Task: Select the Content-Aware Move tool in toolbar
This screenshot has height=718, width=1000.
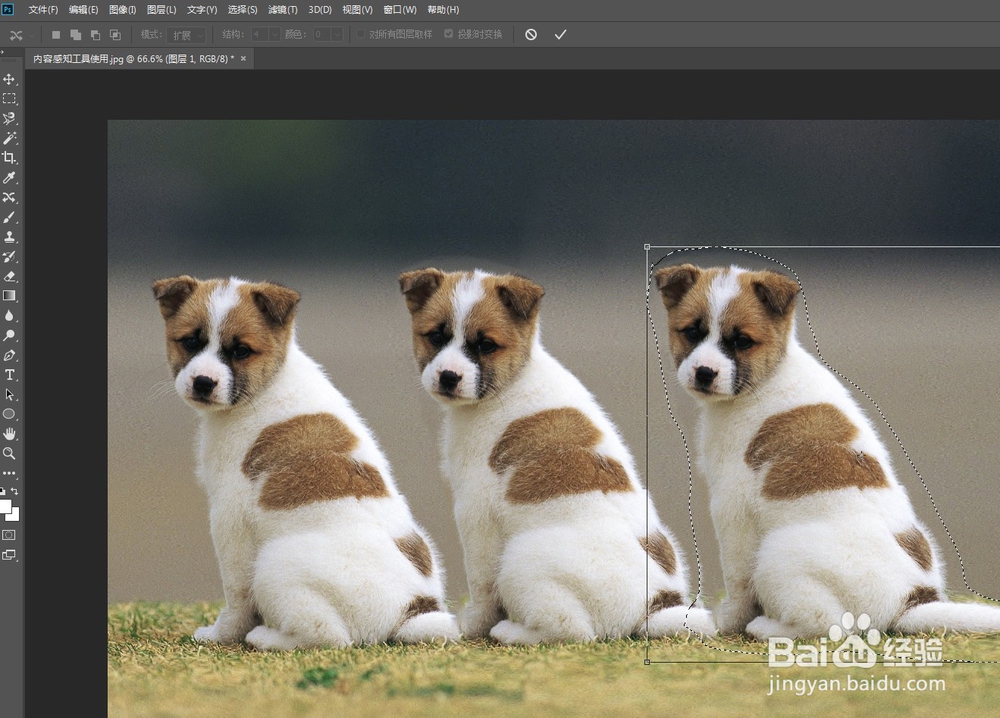Action: coord(9,198)
